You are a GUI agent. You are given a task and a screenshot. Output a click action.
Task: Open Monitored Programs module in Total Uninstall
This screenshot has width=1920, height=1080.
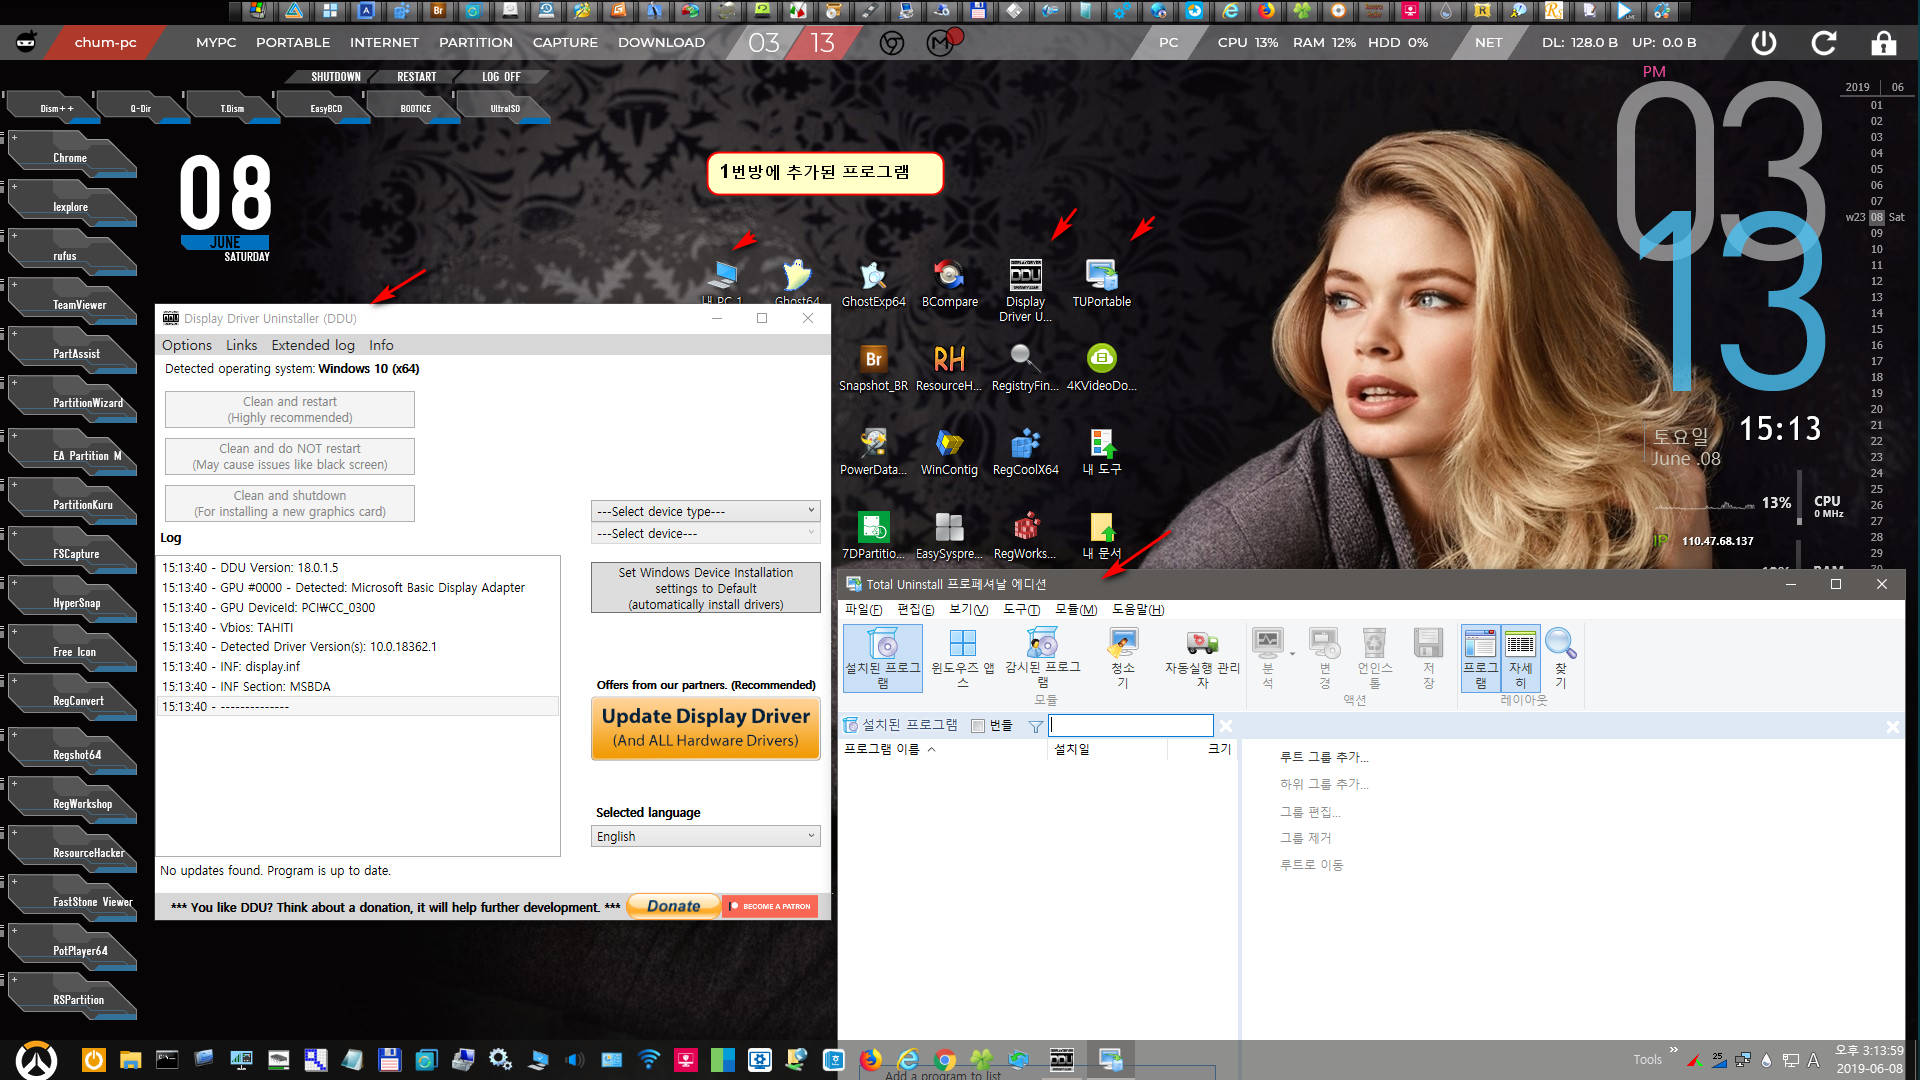click(1042, 658)
